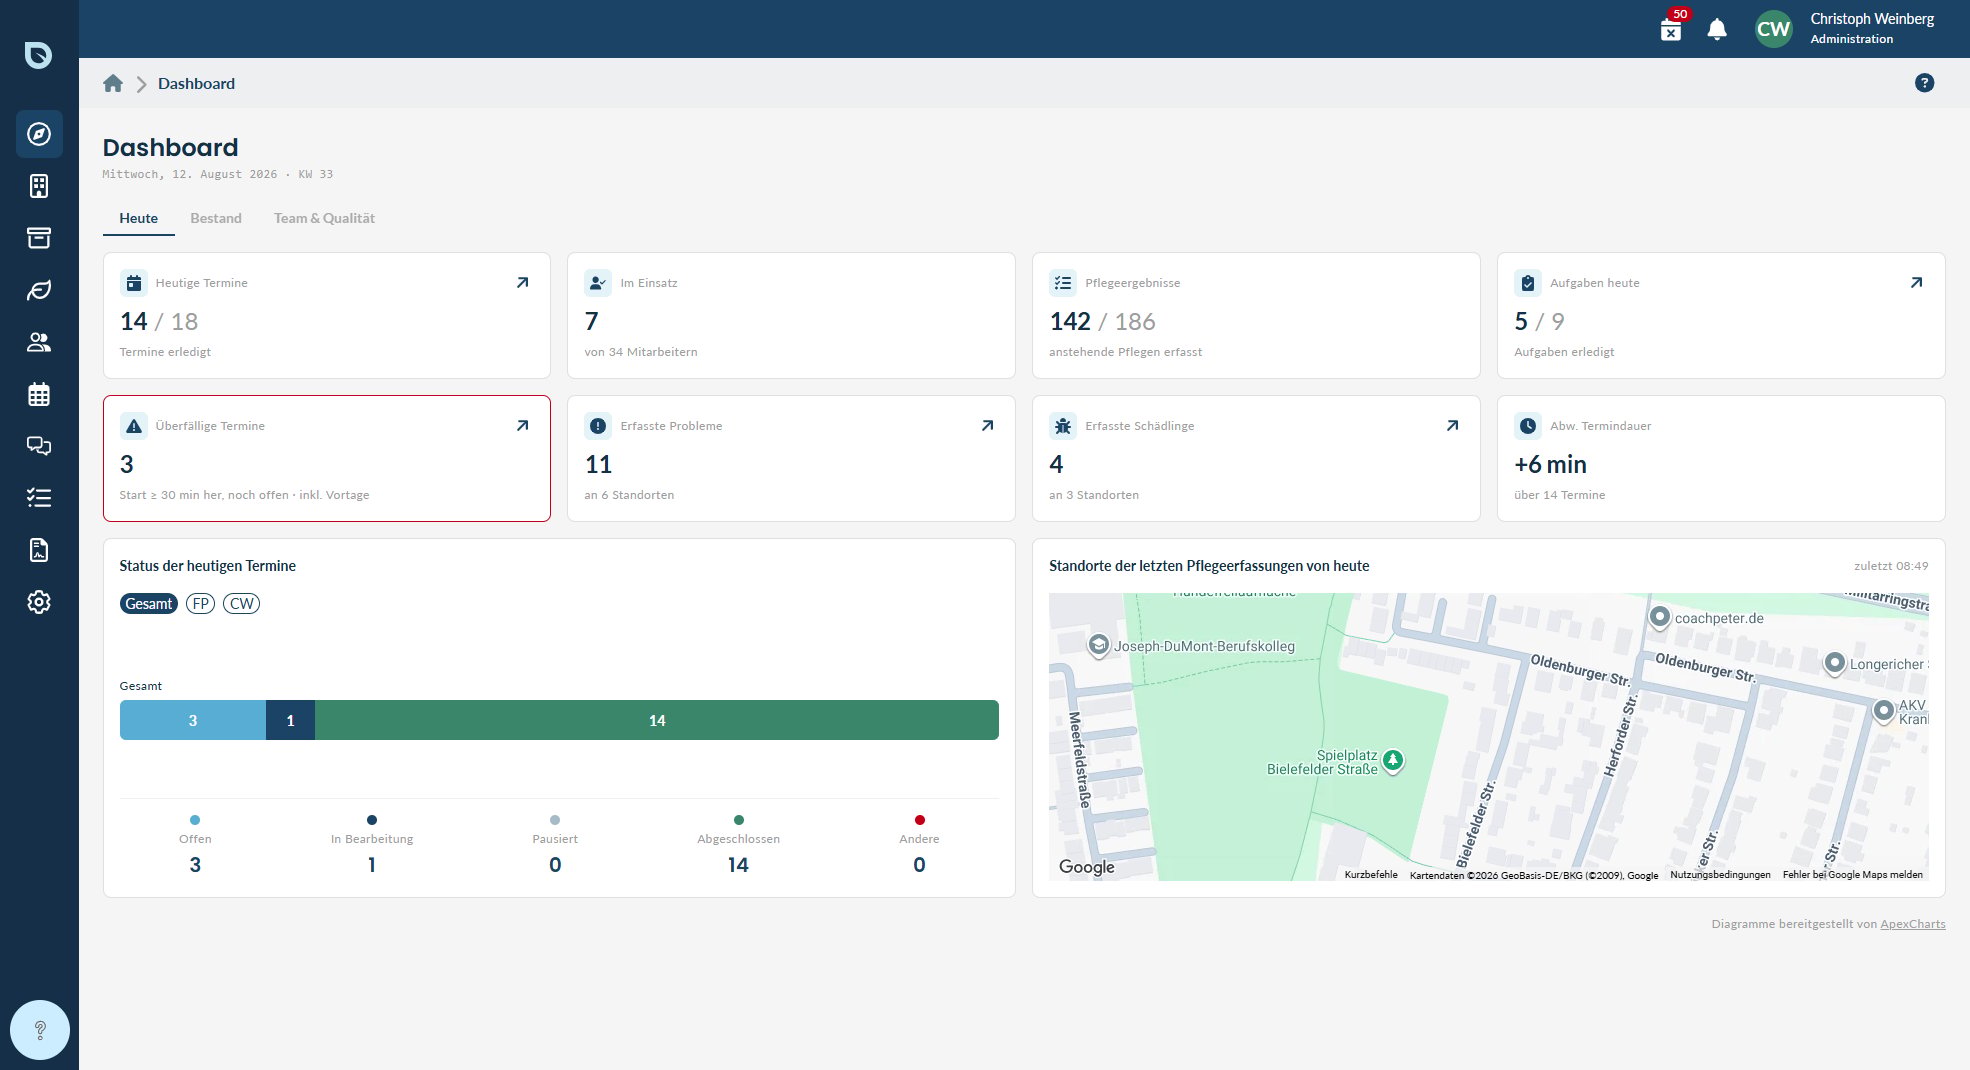Select the Gesamt filter chip
This screenshot has height=1070, width=1970.
149,604
